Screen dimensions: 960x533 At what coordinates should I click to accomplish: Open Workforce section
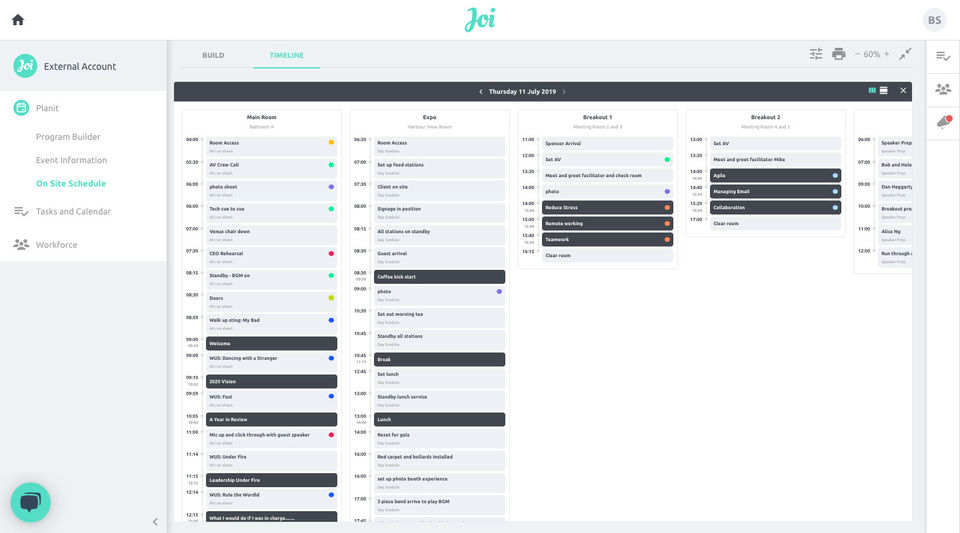(56, 245)
